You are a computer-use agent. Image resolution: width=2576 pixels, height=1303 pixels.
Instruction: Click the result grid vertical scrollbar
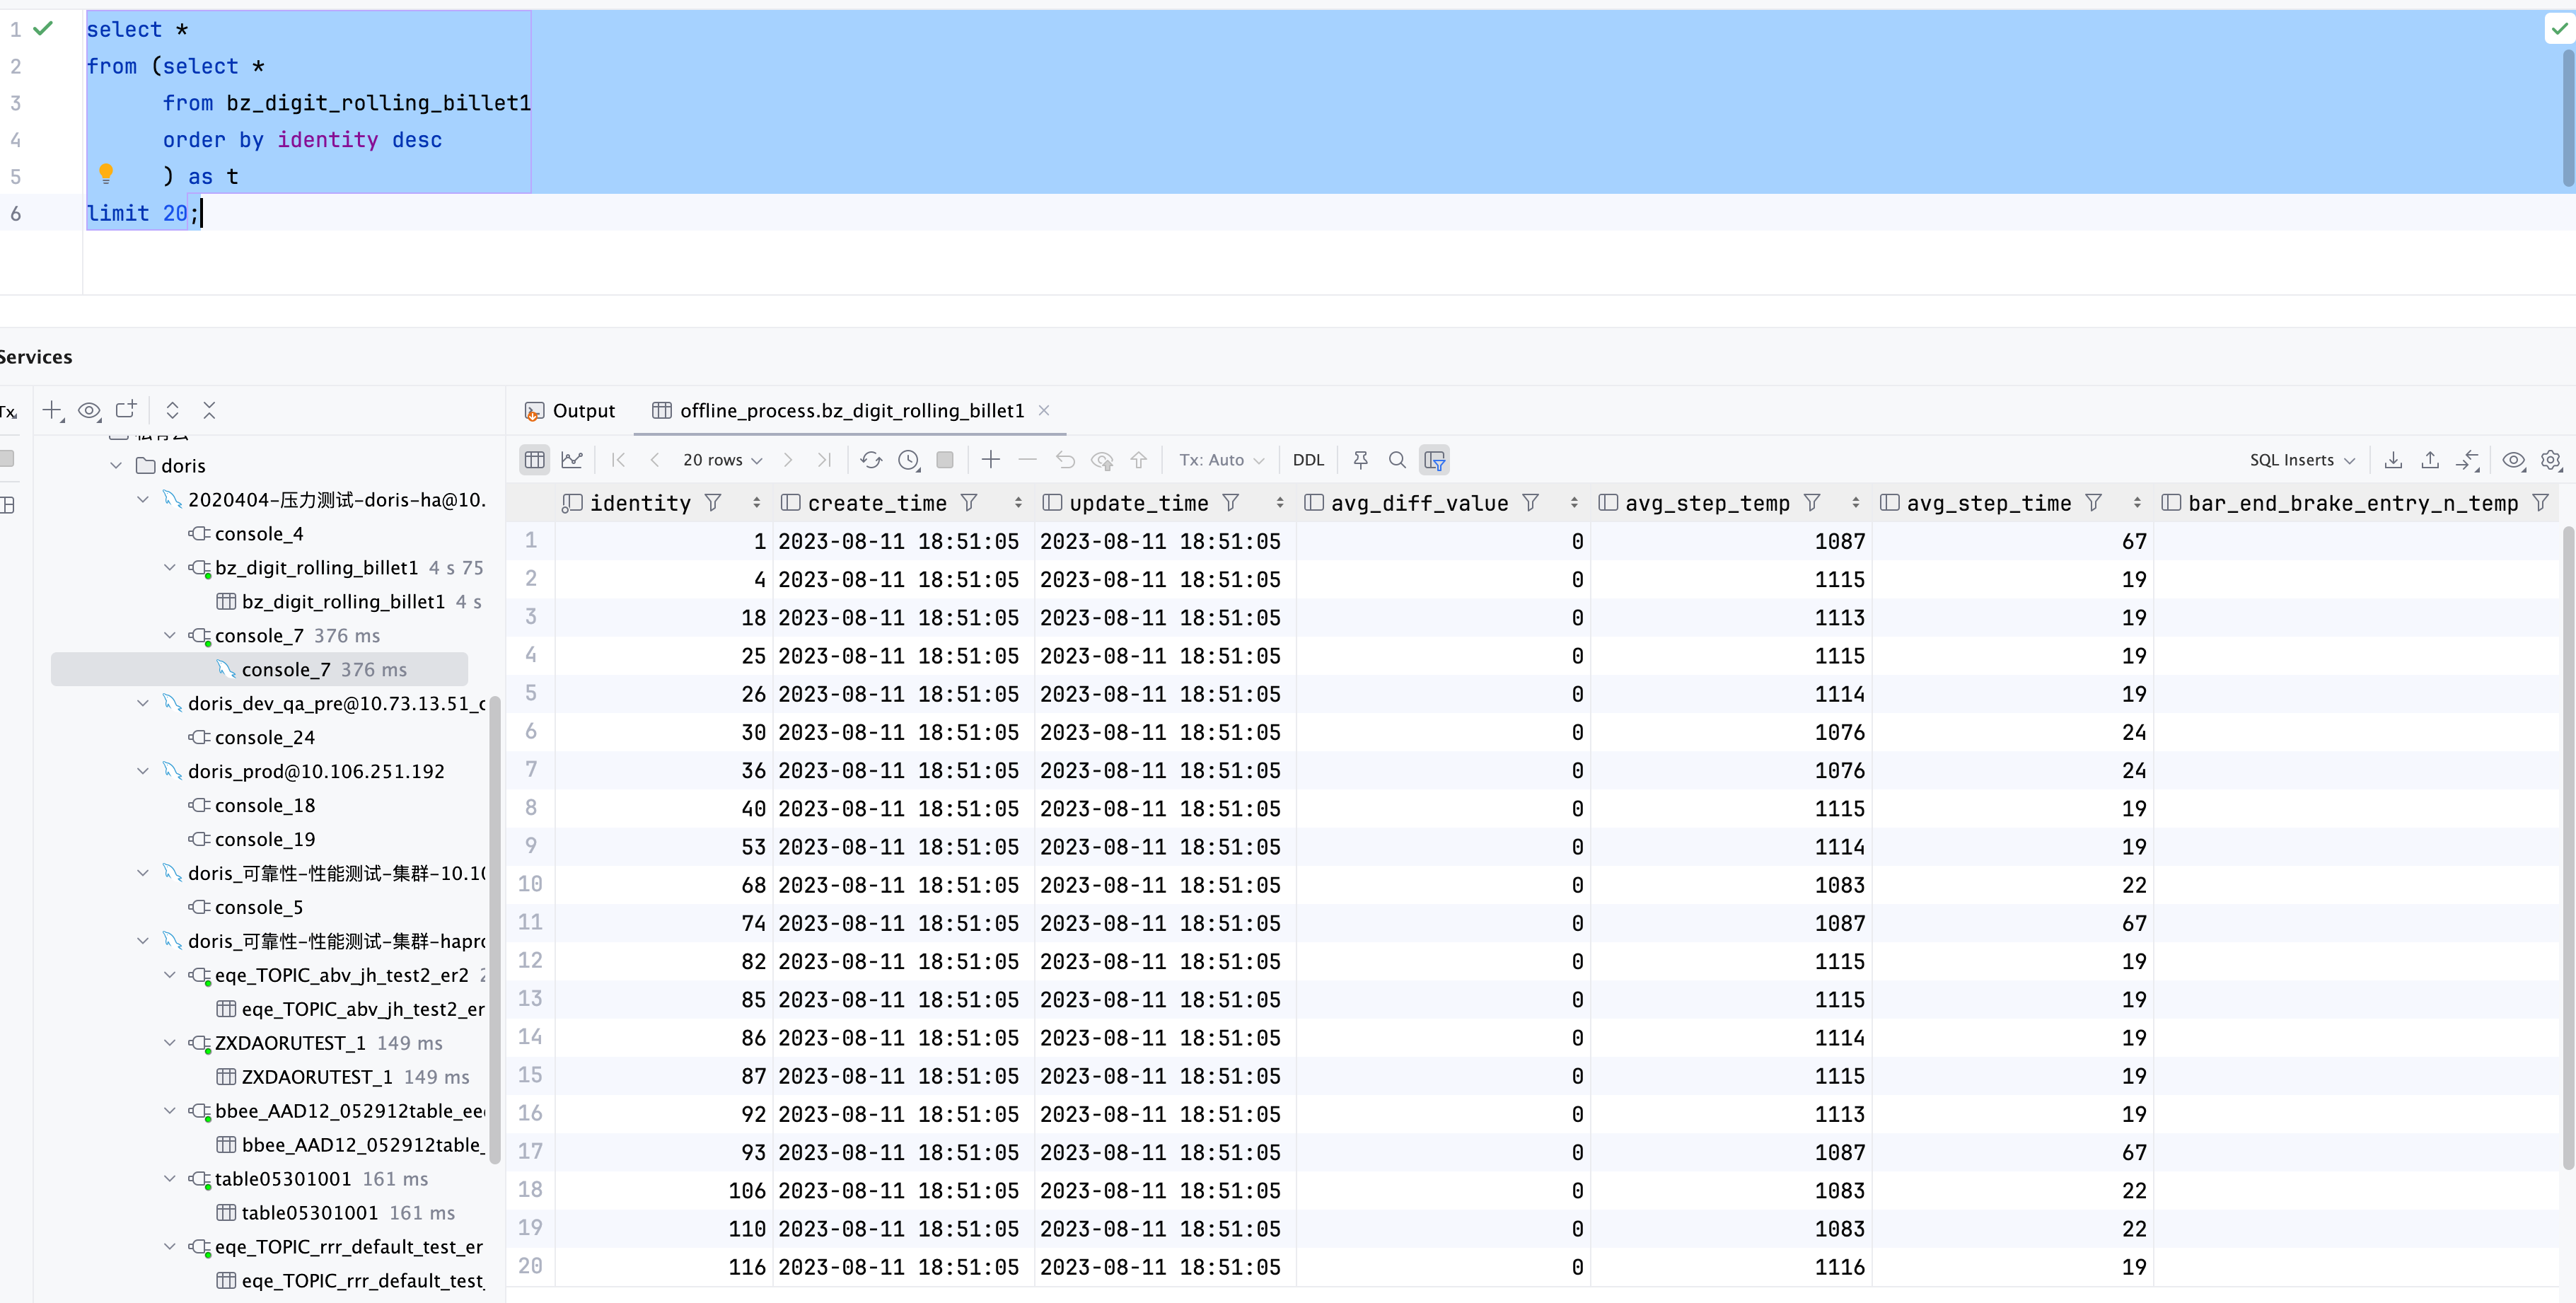[2567, 848]
